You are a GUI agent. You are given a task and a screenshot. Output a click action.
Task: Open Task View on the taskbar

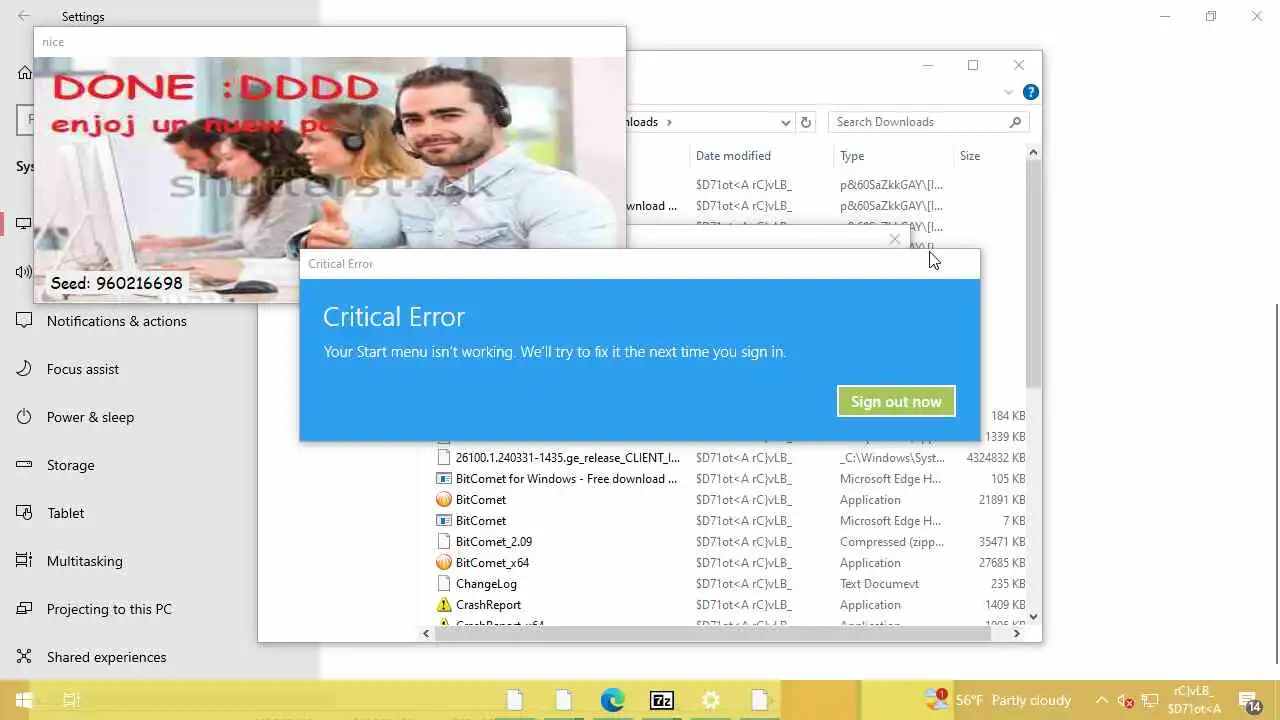72,700
